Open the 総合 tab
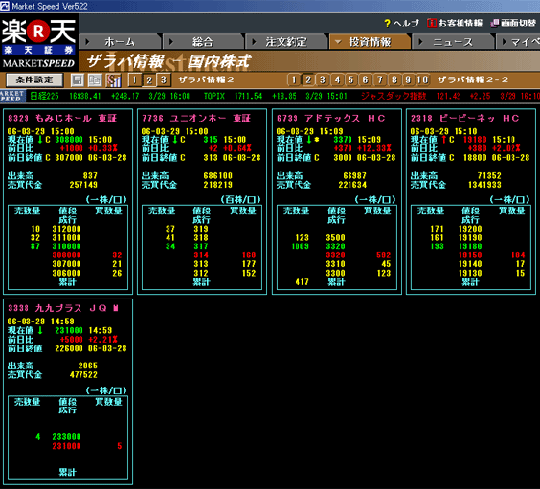The width and height of the screenshot is (540, 489). click(203, 42)
